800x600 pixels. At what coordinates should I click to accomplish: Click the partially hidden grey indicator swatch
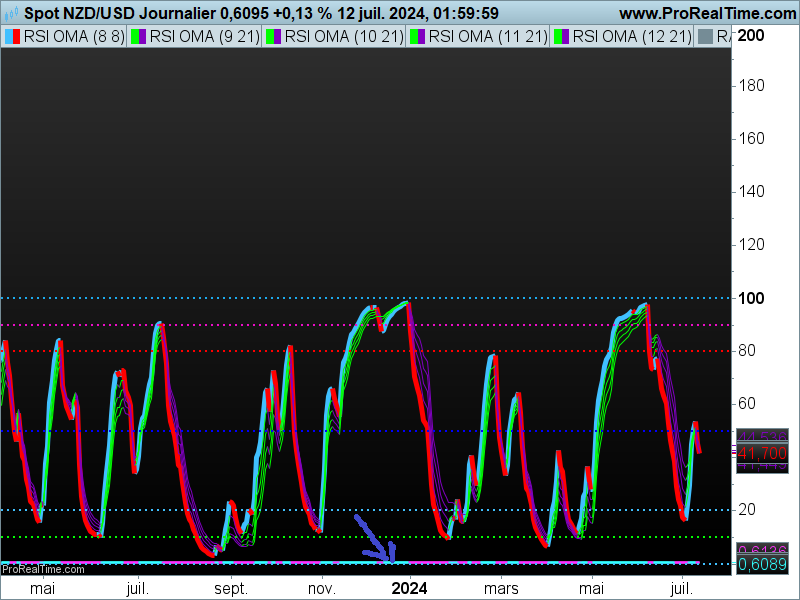[x=705, y=36]
